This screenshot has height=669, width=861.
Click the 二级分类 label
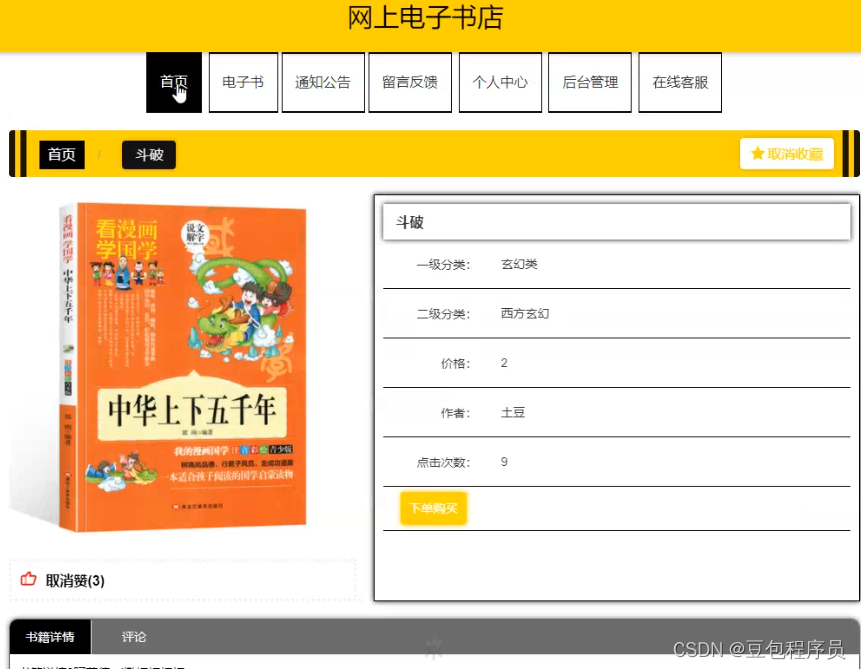tap(443, 314)
